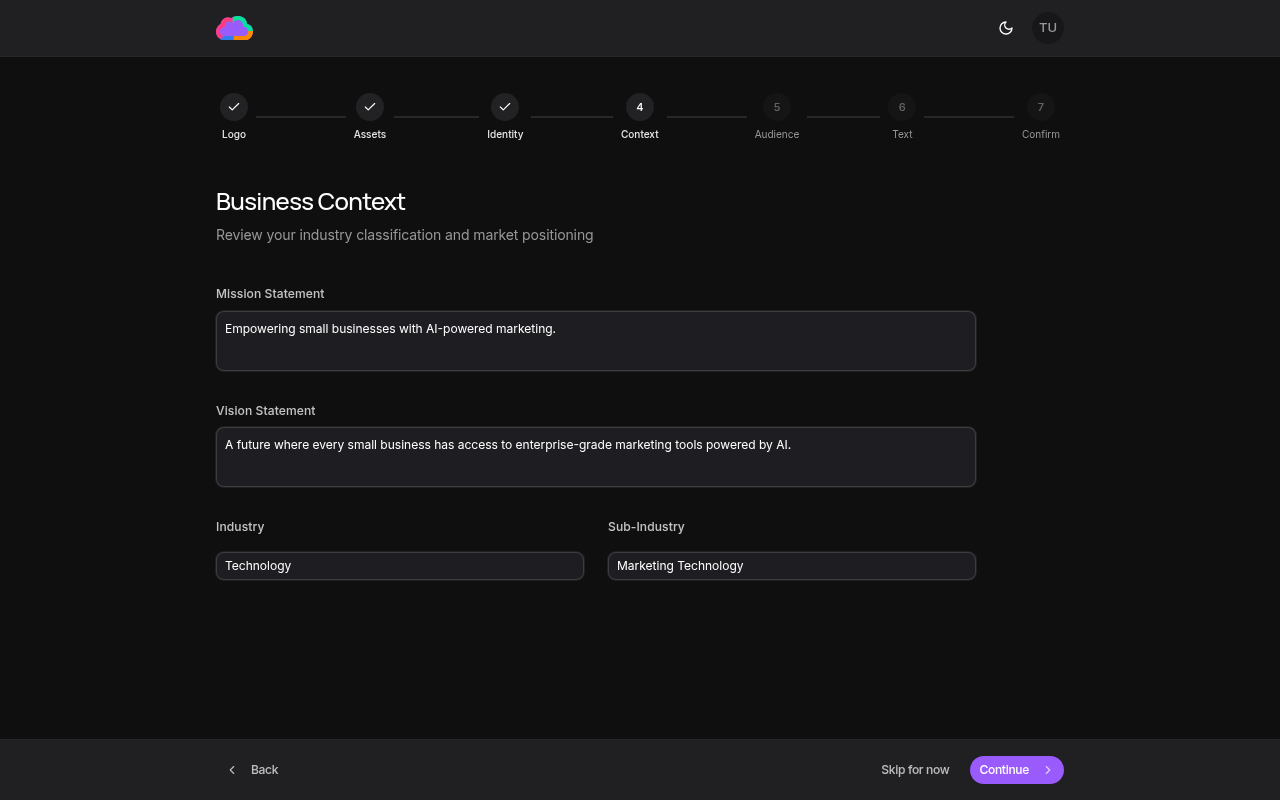Go Back to the previous step
The image size is (1280, 800).
[x=253, y=770]
